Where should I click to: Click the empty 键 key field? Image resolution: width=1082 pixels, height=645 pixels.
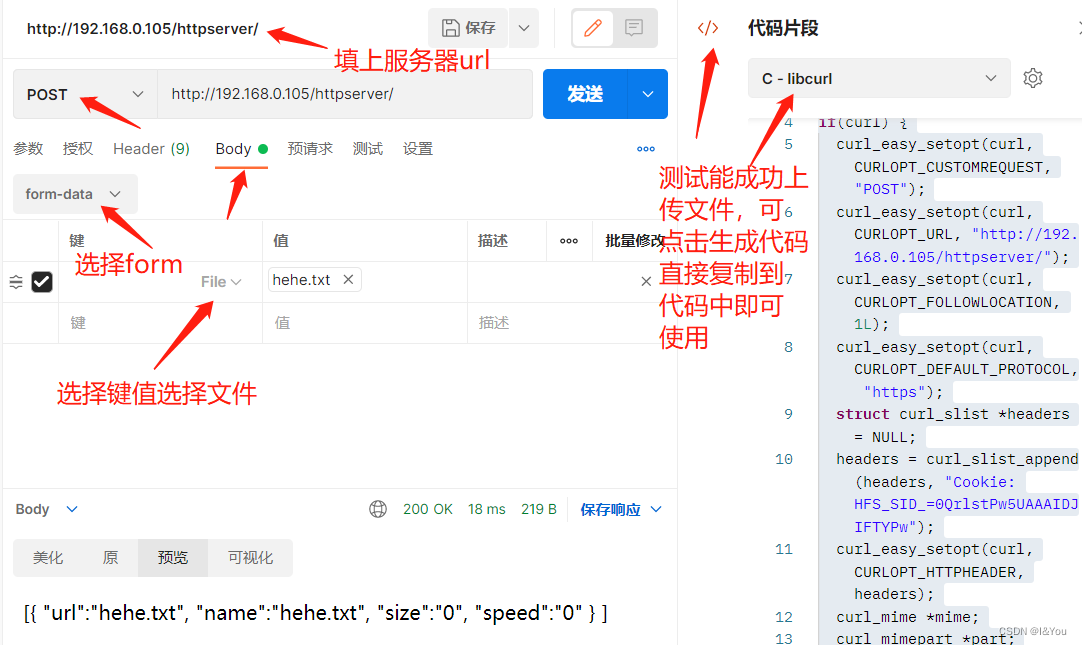click(x=160, y=323)
